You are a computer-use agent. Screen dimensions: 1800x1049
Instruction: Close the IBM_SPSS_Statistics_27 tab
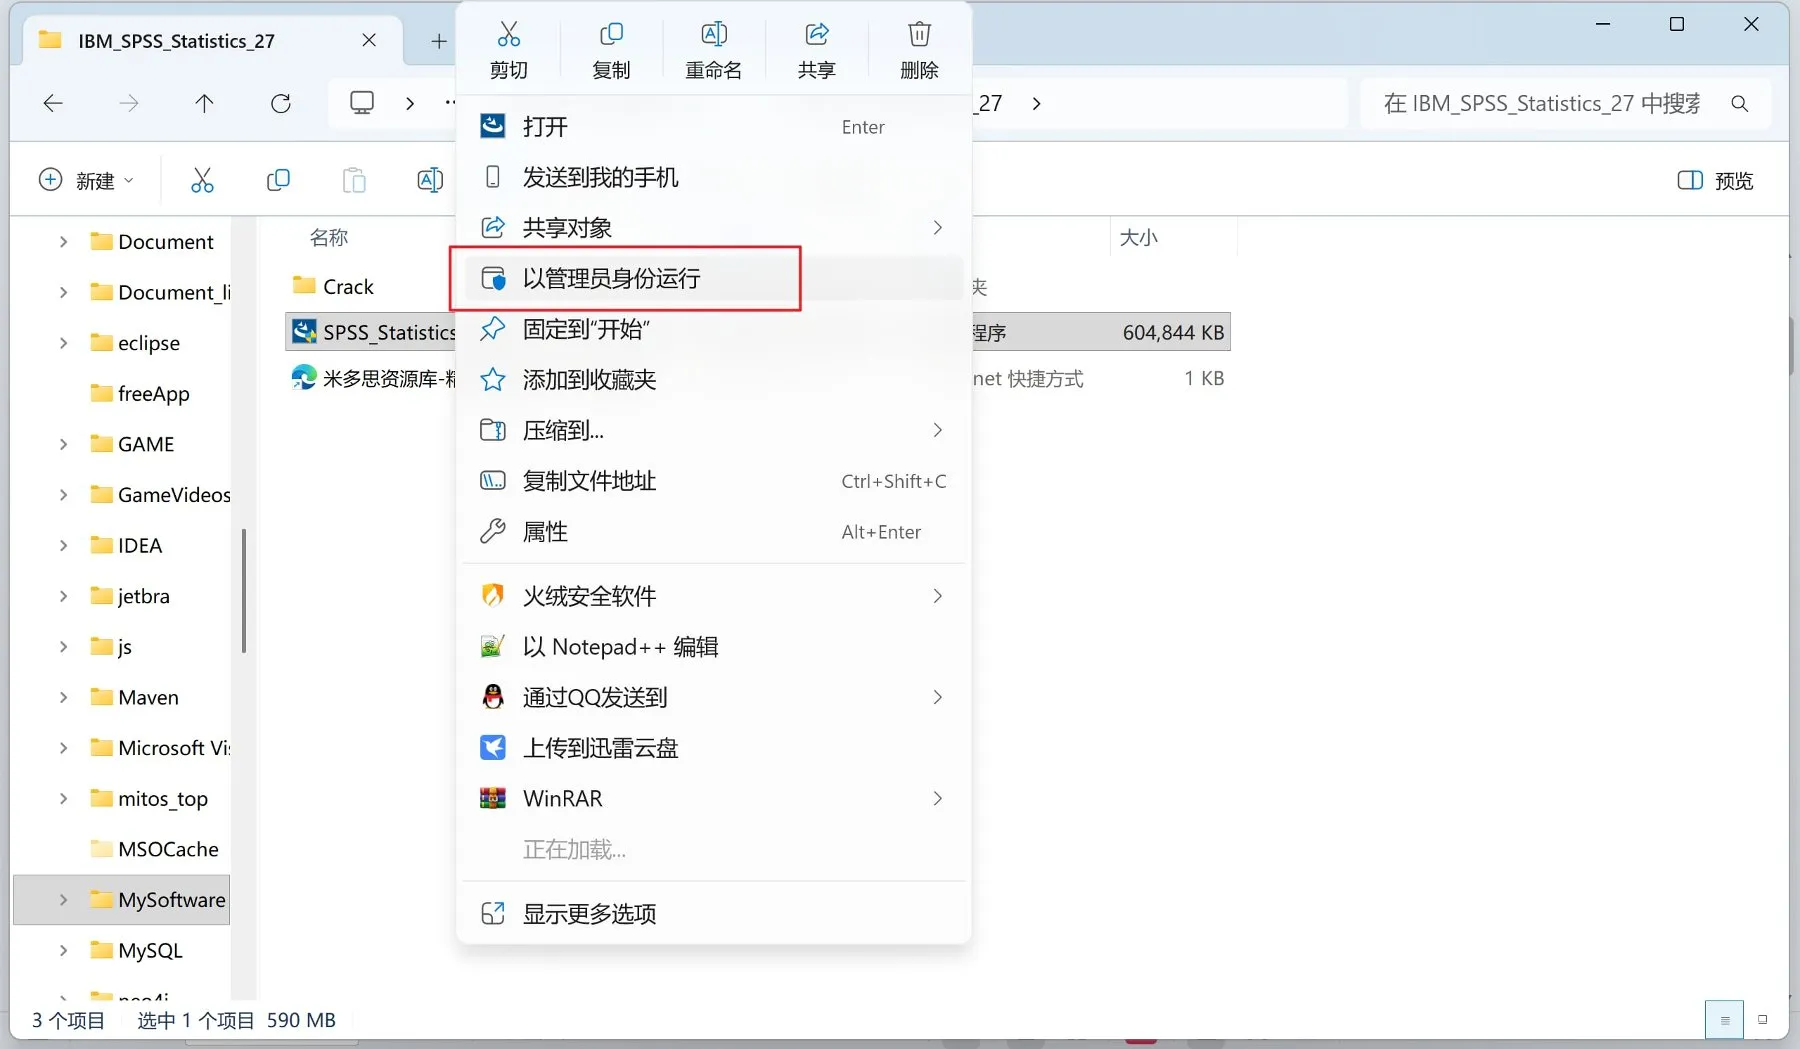pos(369,40)
